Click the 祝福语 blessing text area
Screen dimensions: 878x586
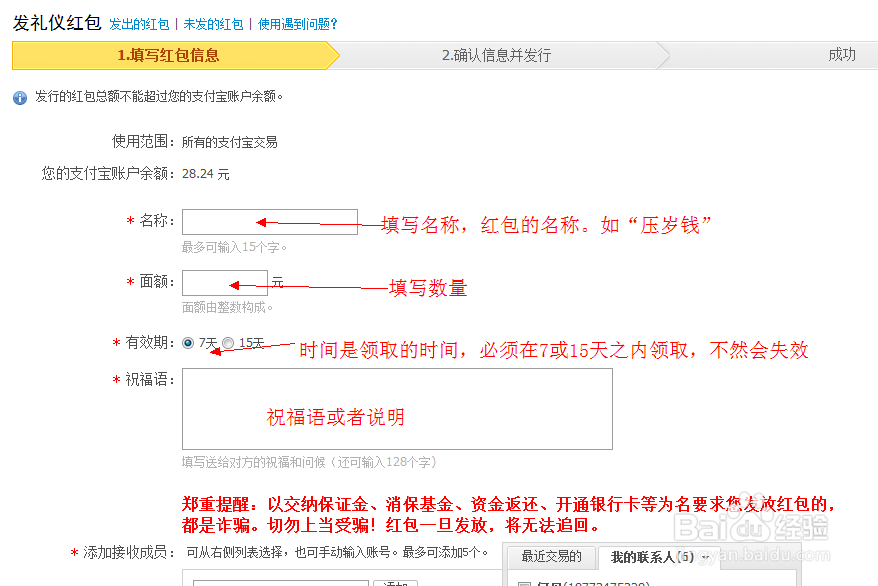pyautogui.click(x=395, y=408)
